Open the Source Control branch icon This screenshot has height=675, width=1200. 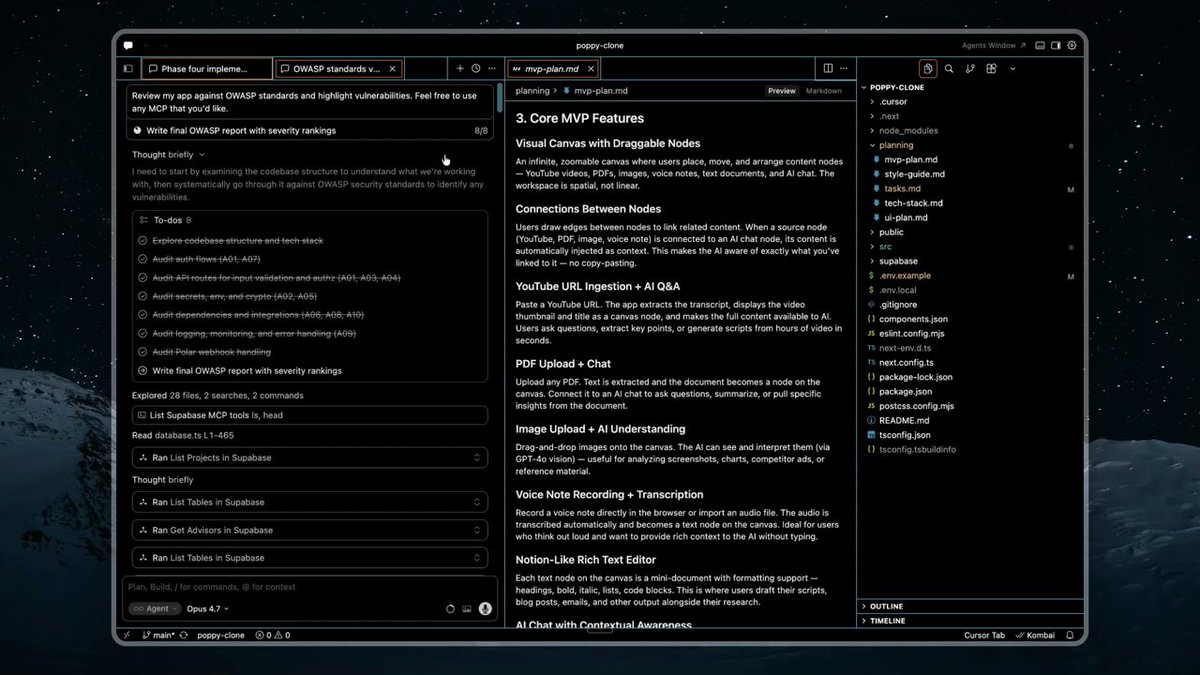click(970, 69)
